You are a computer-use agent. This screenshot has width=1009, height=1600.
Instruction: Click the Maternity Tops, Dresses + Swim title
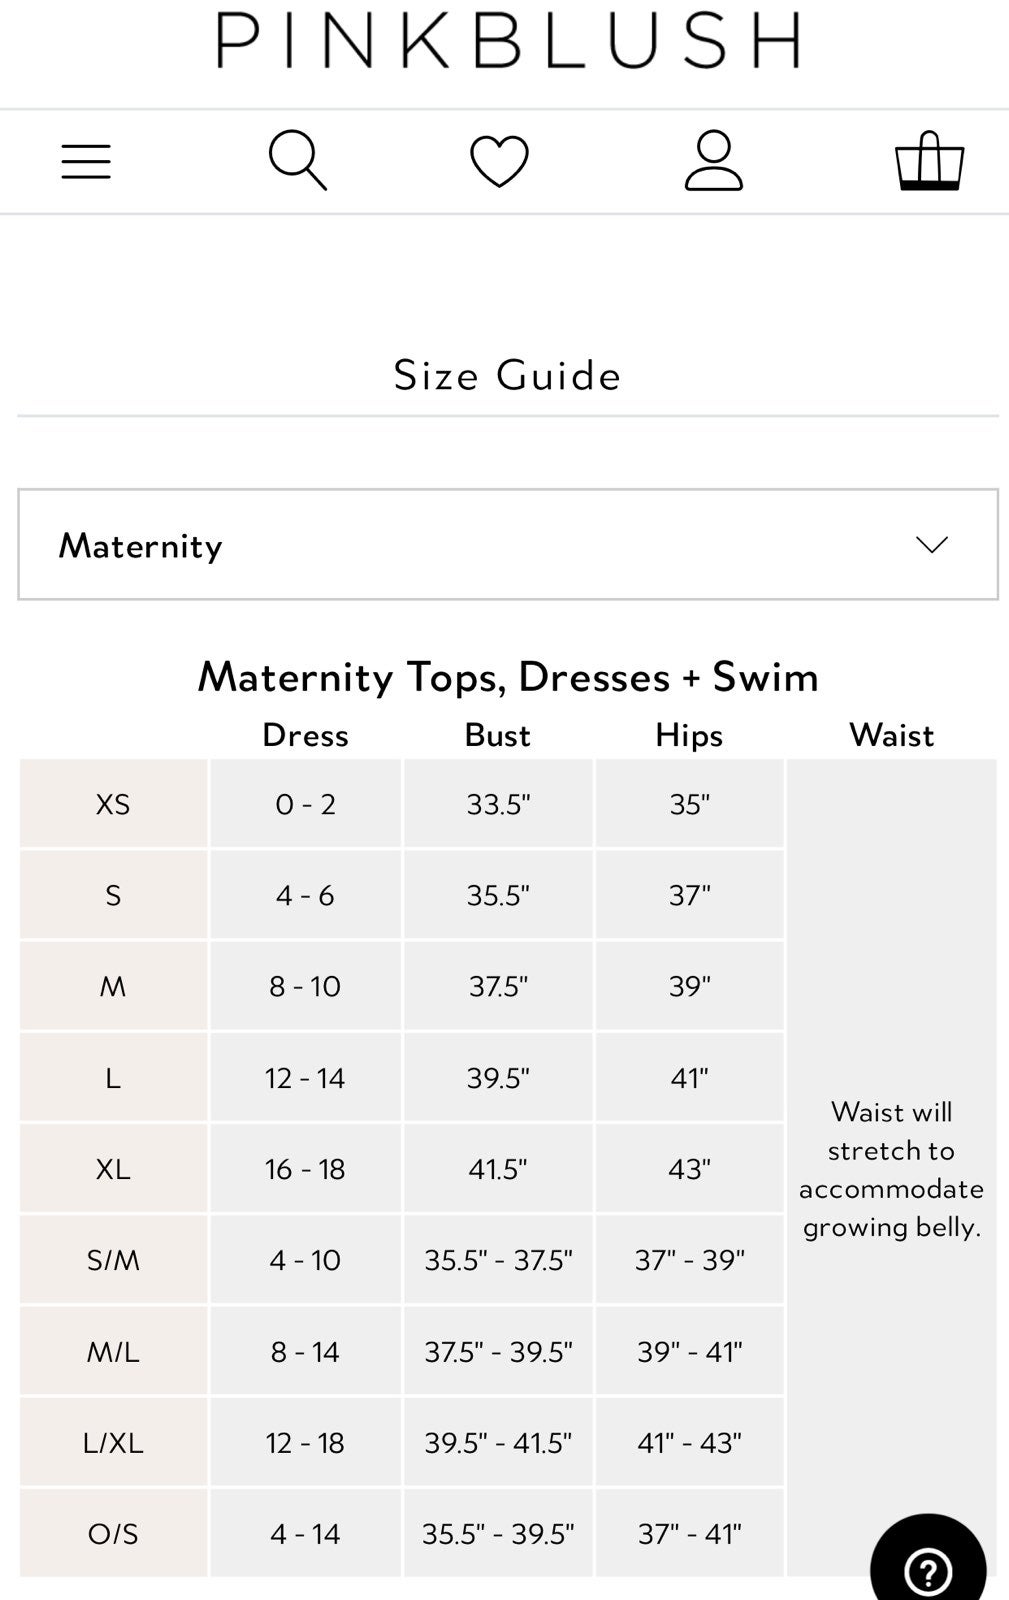pyautogui.click(x=508, y=677)
